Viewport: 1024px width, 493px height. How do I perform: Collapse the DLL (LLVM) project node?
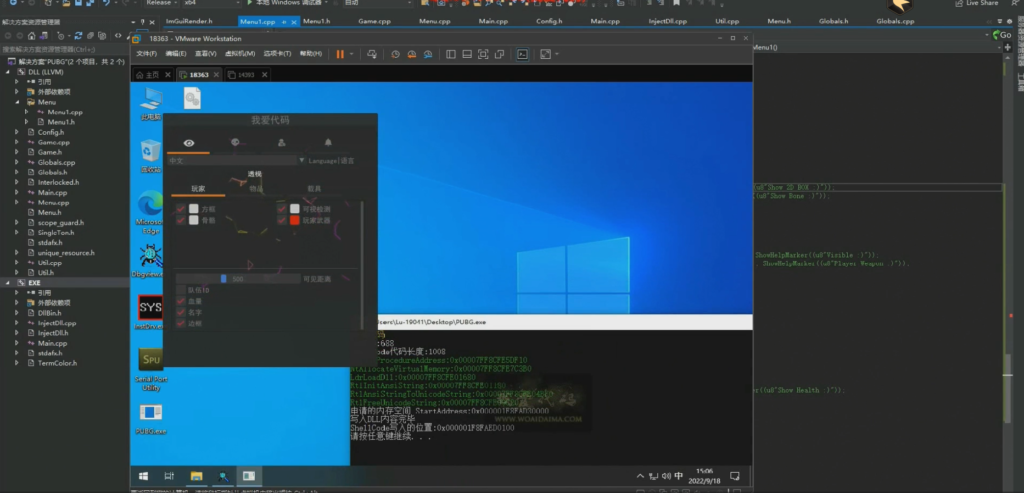pyautogui.click(x=9, y=72)
